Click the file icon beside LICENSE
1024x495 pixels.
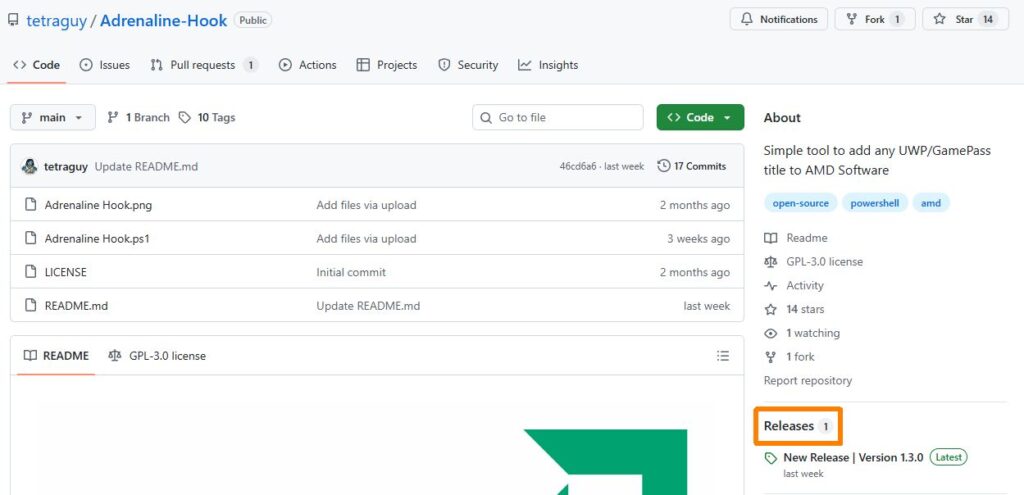30,272
